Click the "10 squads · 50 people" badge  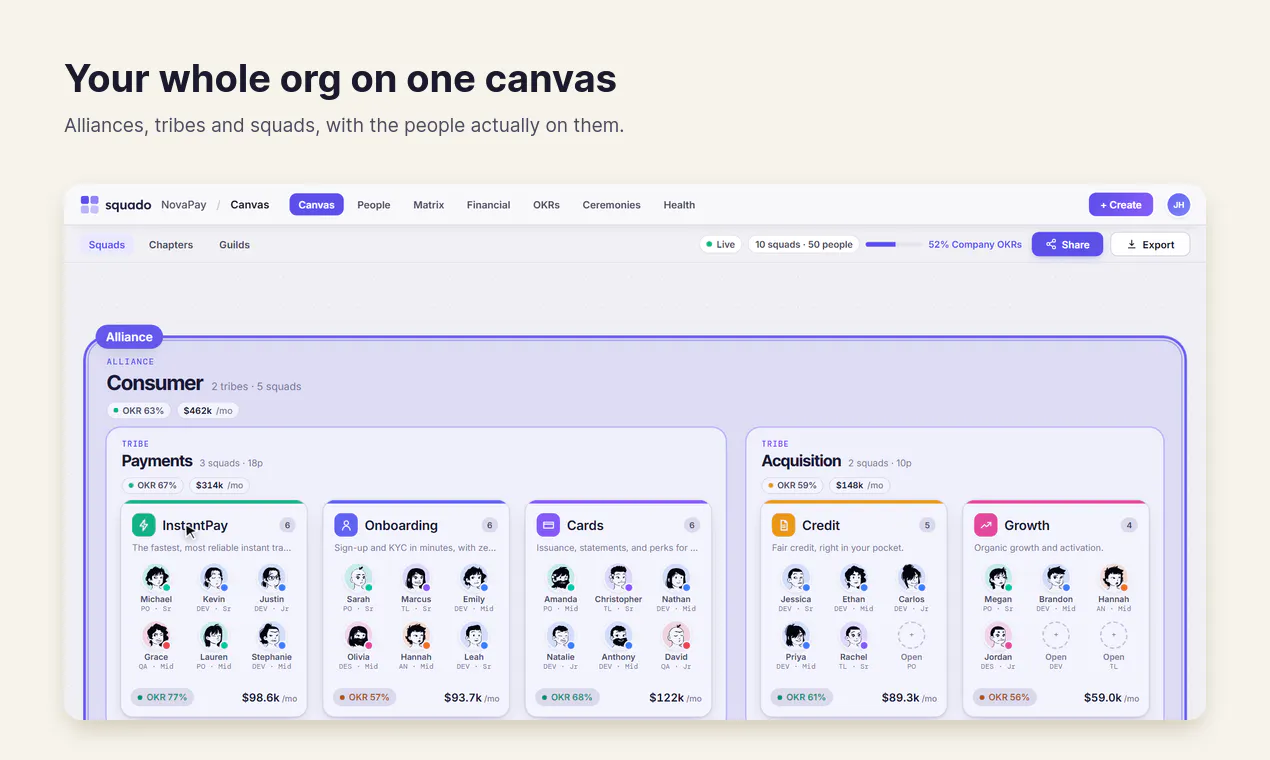pos(804,244)
